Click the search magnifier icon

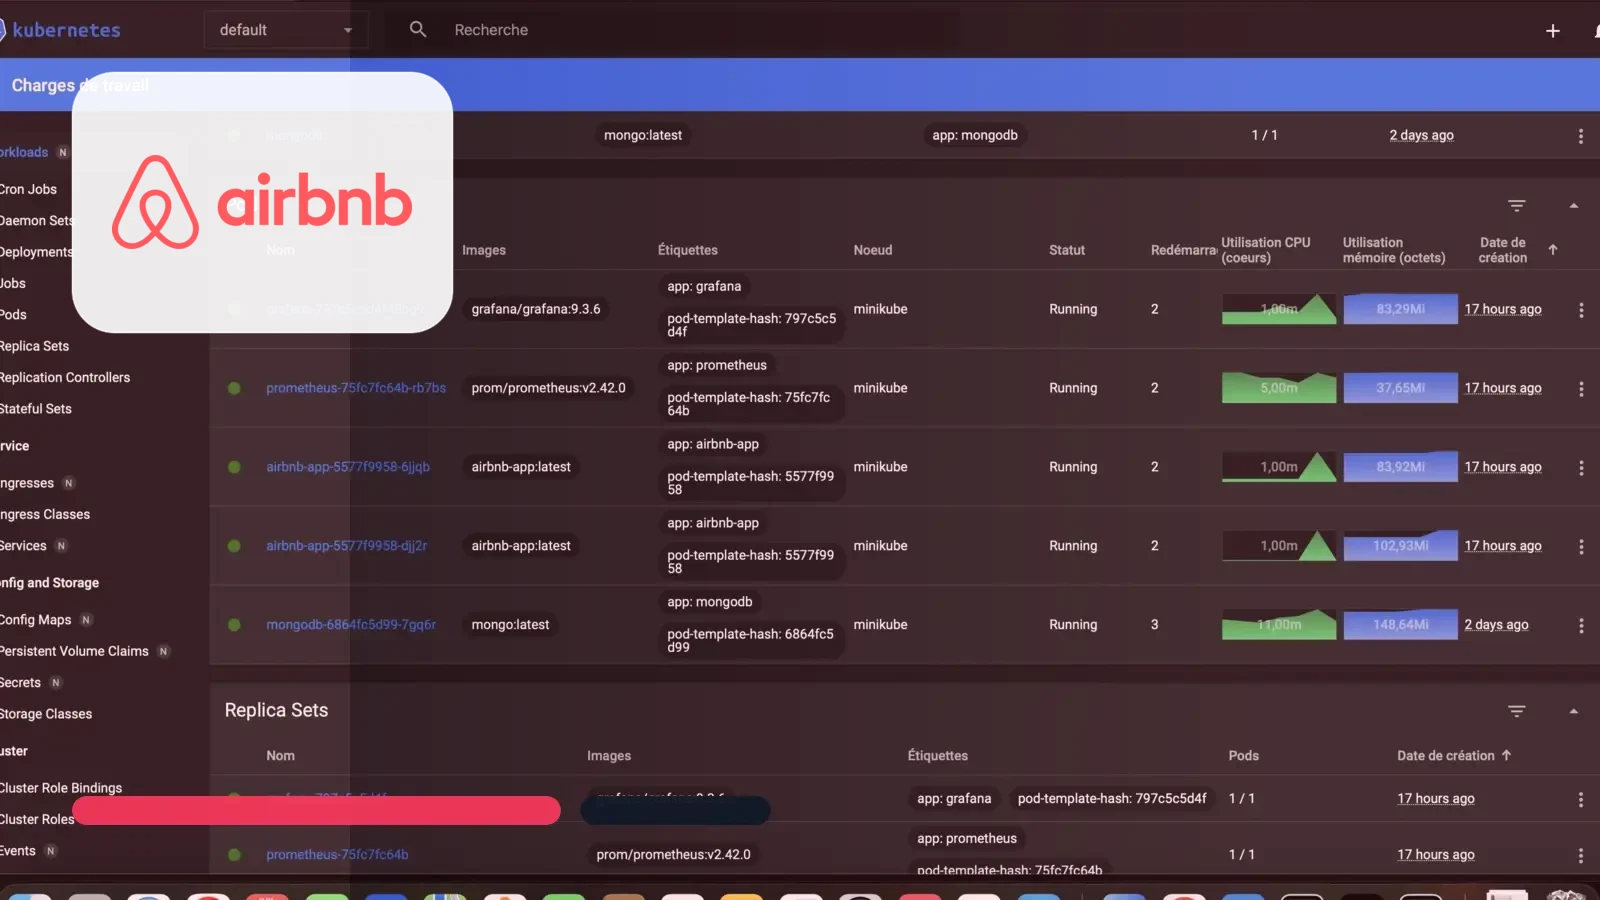[x=418, y=30]
